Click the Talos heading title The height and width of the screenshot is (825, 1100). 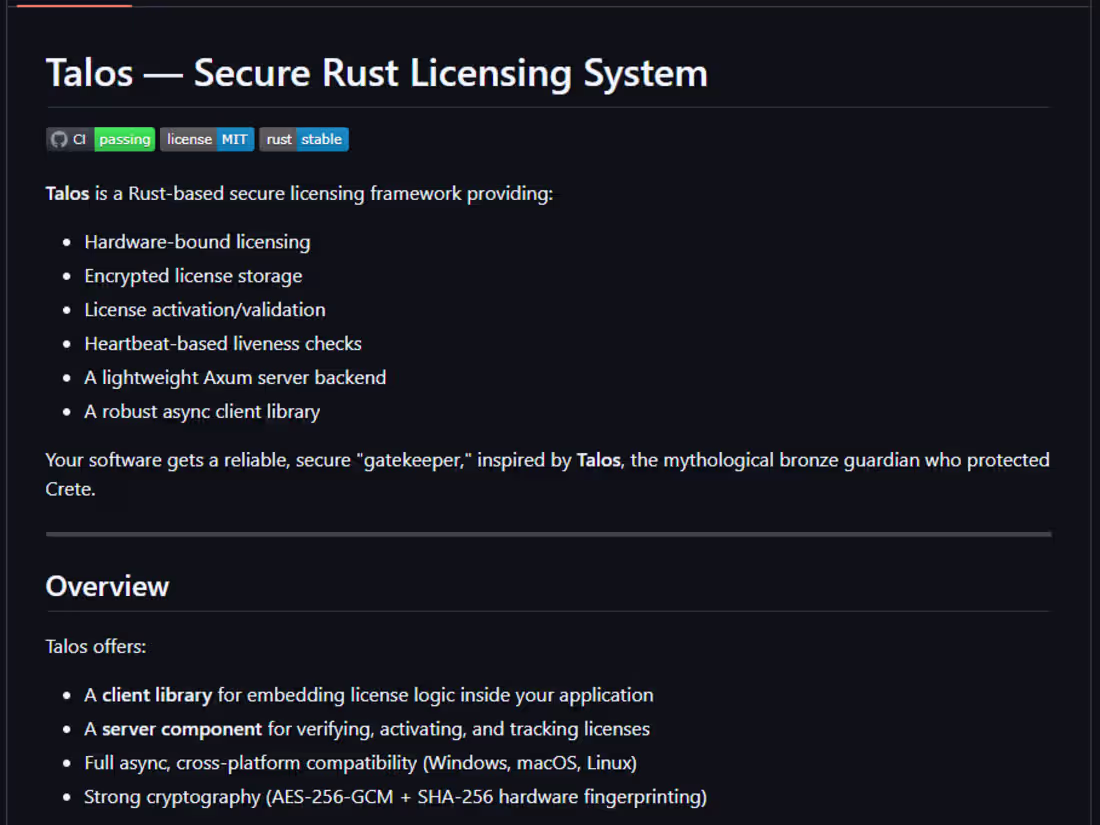point(377,72)
